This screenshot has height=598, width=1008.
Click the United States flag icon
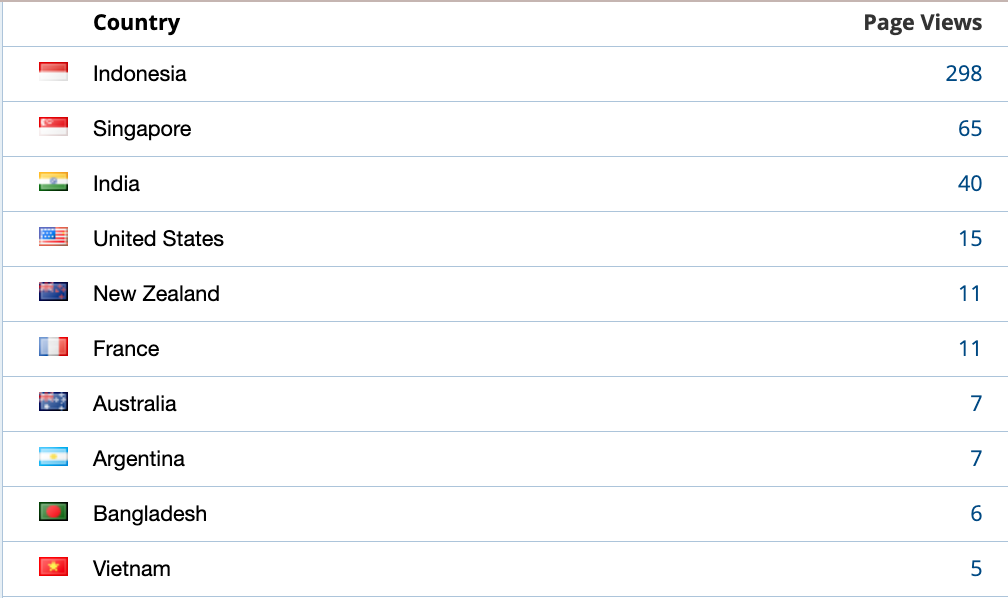tap(53, 238)
